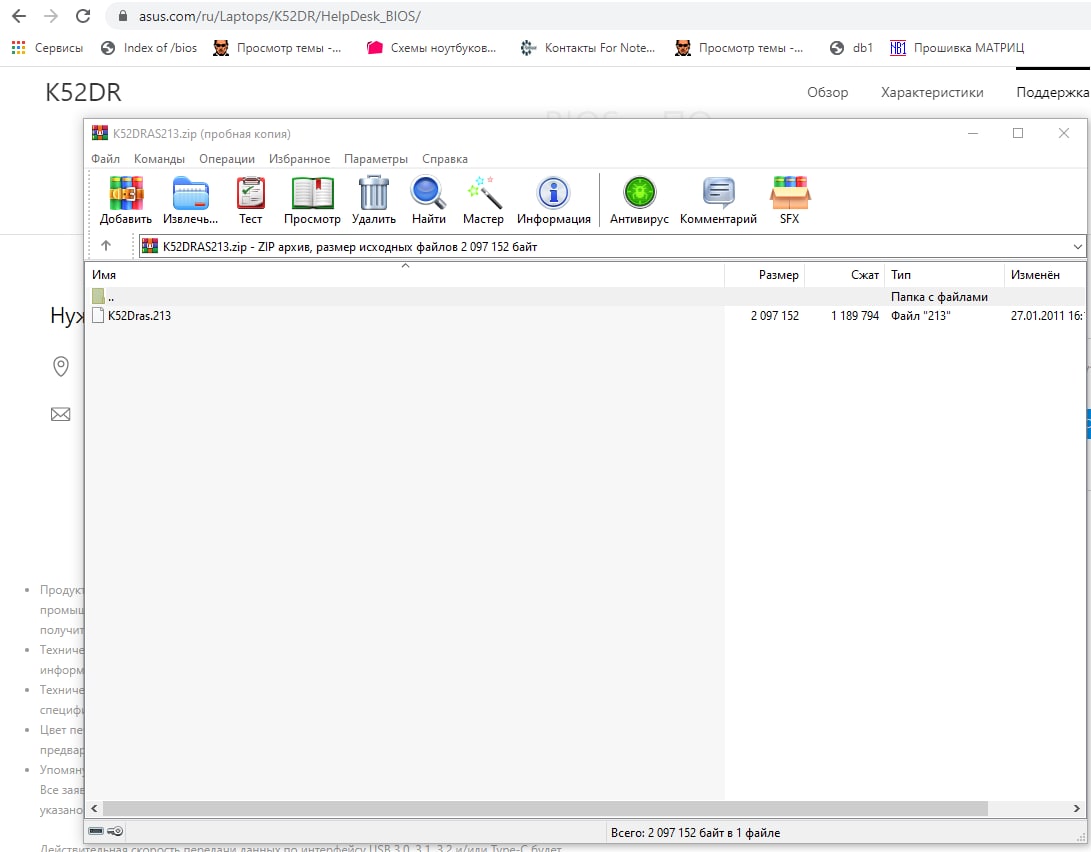
Task: Open the 'Контакты For Note...' bookmark
Action: (x=589, y=48)
